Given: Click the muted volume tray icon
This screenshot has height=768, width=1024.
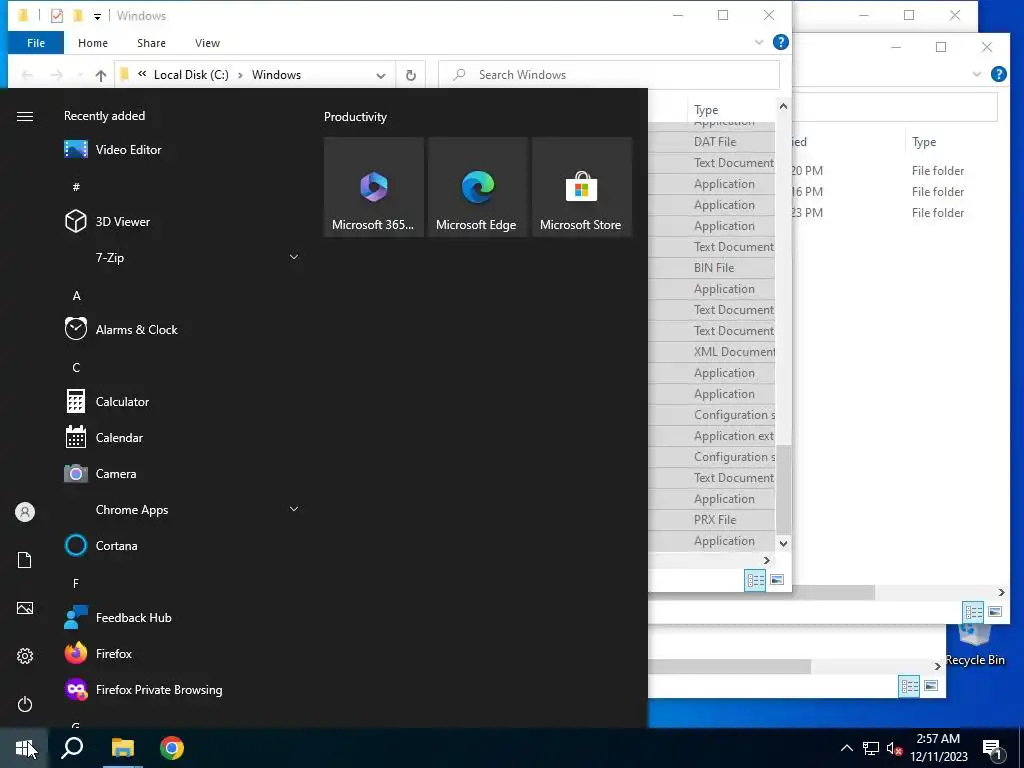Looking at the screenshot, I should (894, 748).
